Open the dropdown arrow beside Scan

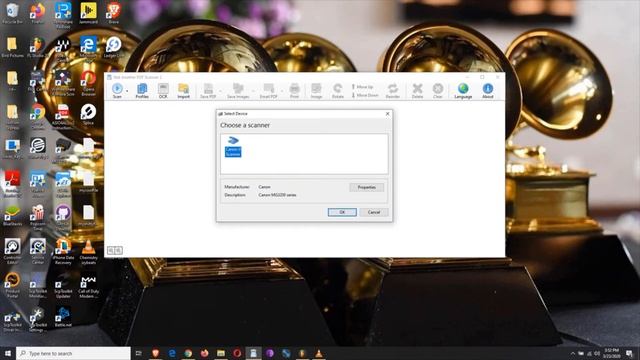pos(127,91)
